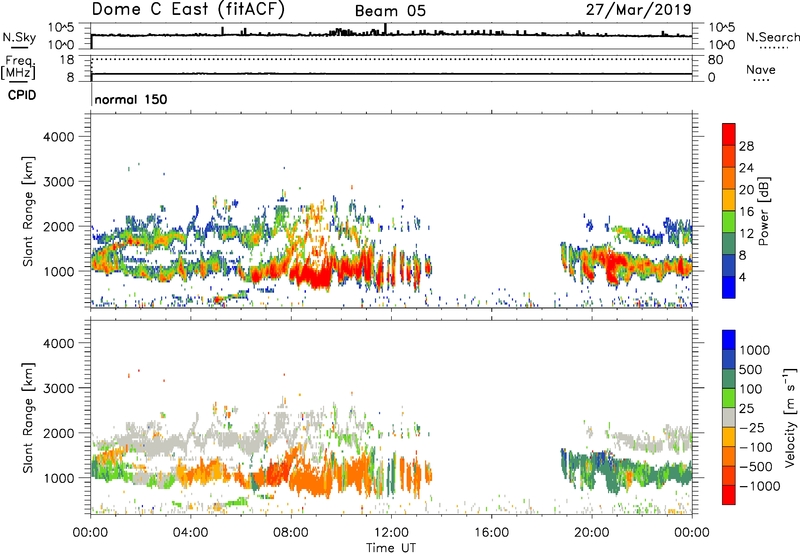Click the 'Slant Range [km]' label of the power panel
This screenshot has width=800, height=554.
[x=28, y=211]
